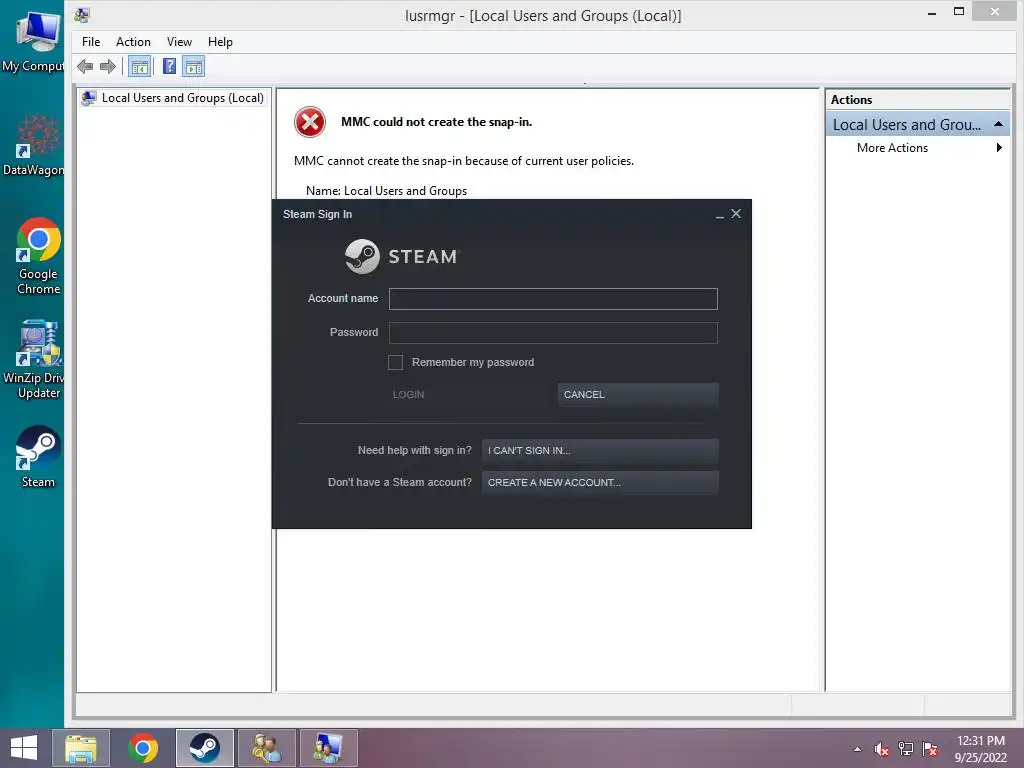Tick the Remember my password checkbox
Viewport: 1024px width, 768px height.
[395, 362]
